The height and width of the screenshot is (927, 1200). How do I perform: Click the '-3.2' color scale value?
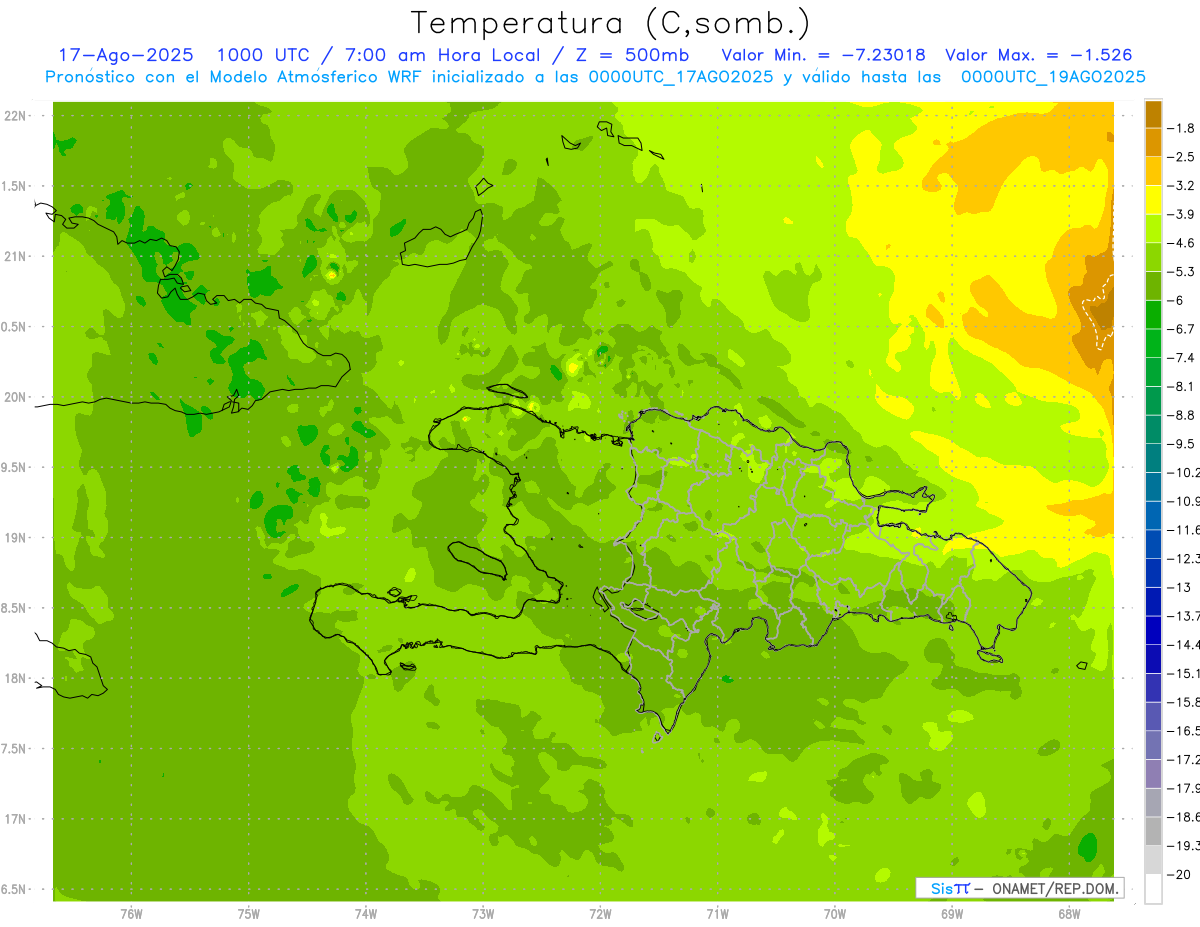click(x=1182, y=186)
